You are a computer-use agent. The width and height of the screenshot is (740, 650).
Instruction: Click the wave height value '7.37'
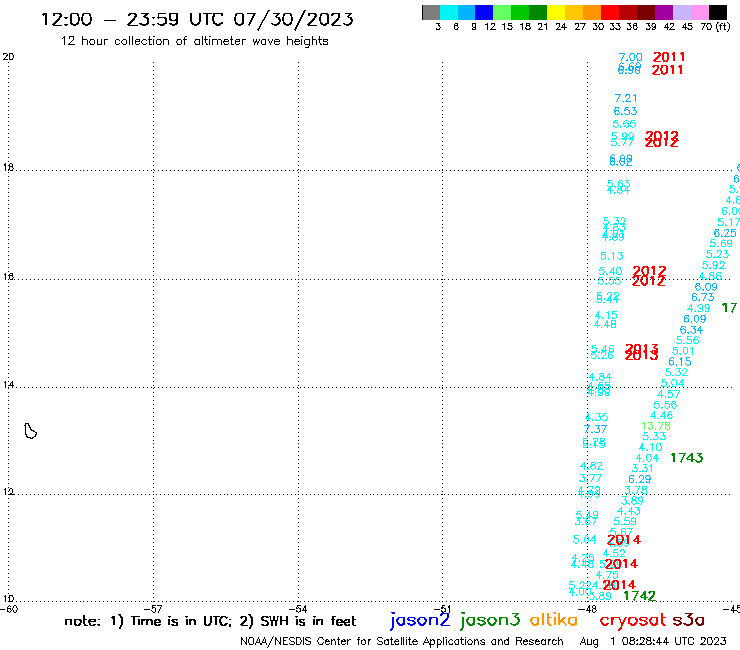pos(595,429)
